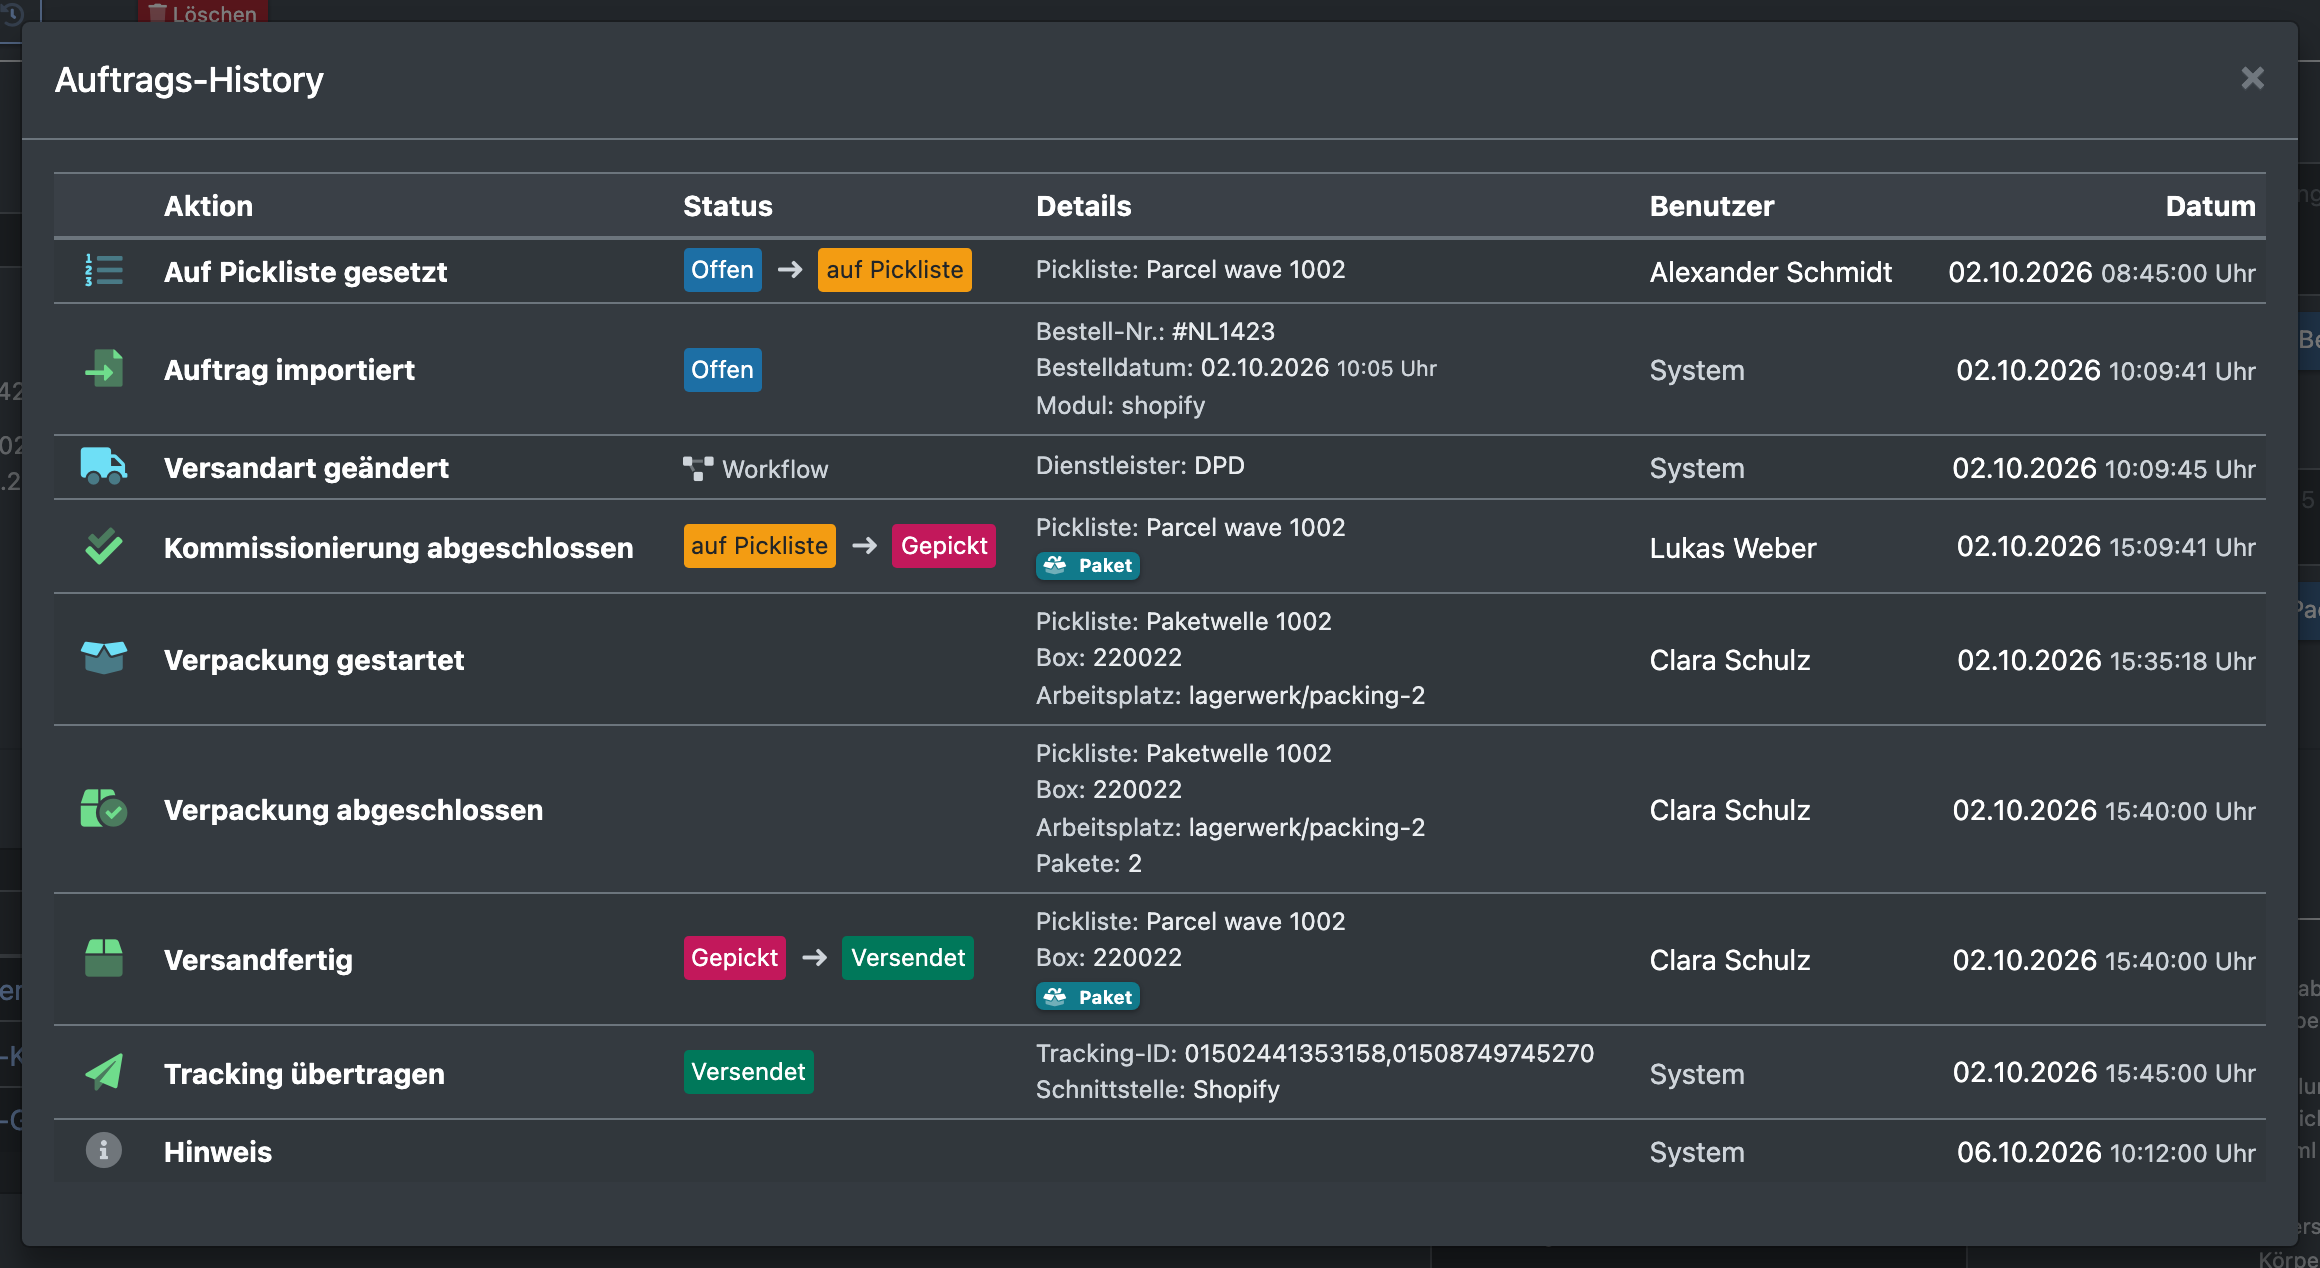
Task: Click the green package icon for Versandfertig
Action: click(x=104, y=958)
